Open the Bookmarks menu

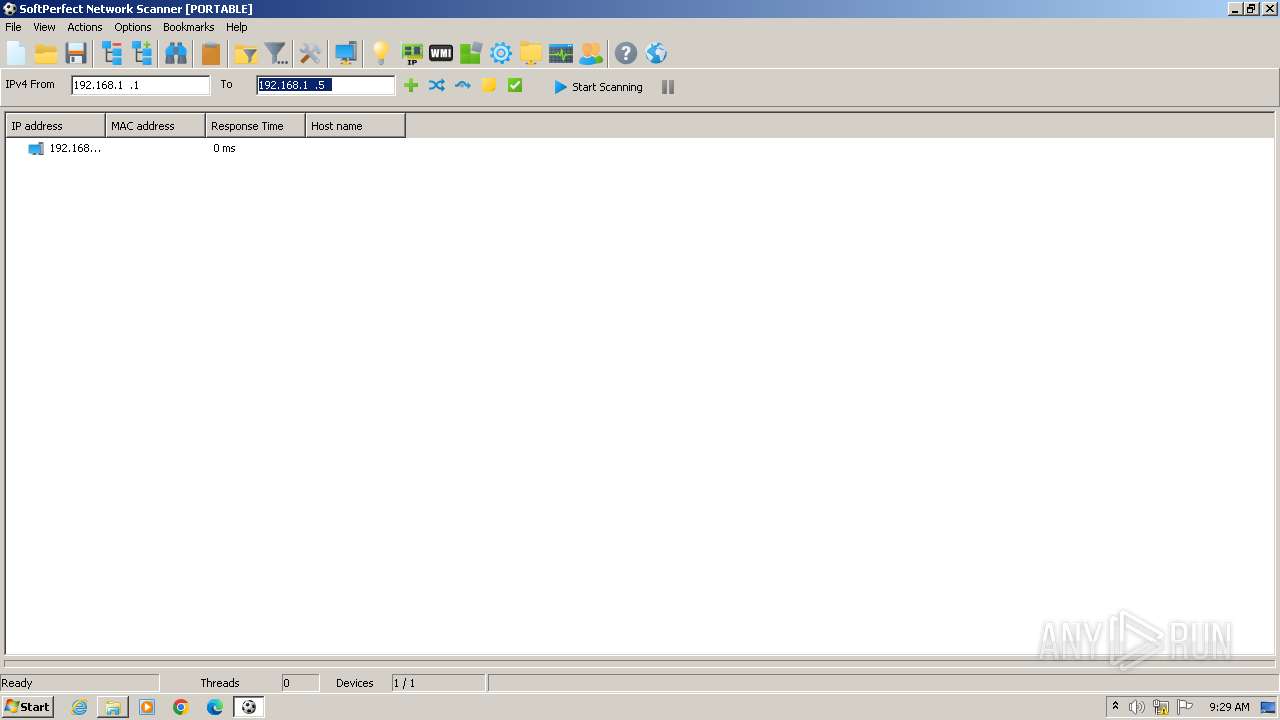point(189,27)
